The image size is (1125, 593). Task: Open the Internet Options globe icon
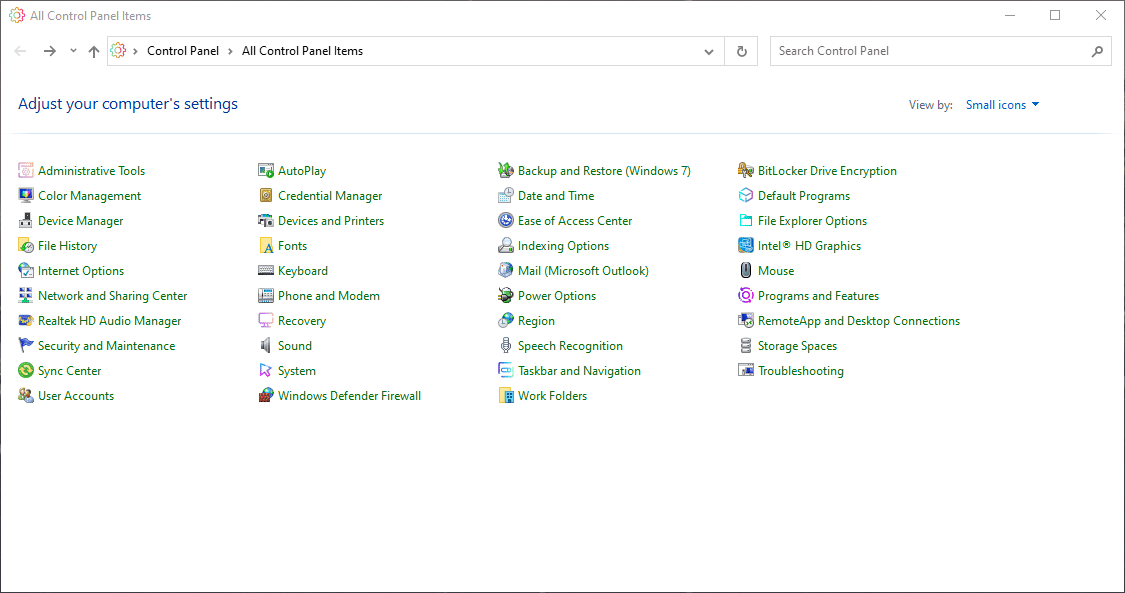pos(26,271)
